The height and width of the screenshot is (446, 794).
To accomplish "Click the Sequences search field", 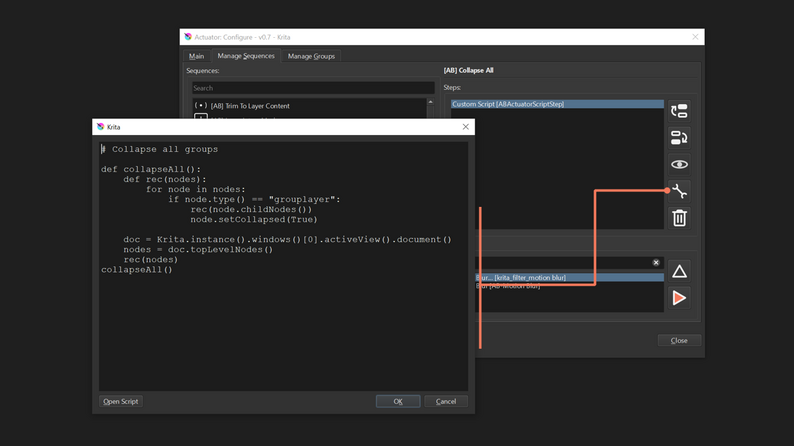I will coord(313,88).
